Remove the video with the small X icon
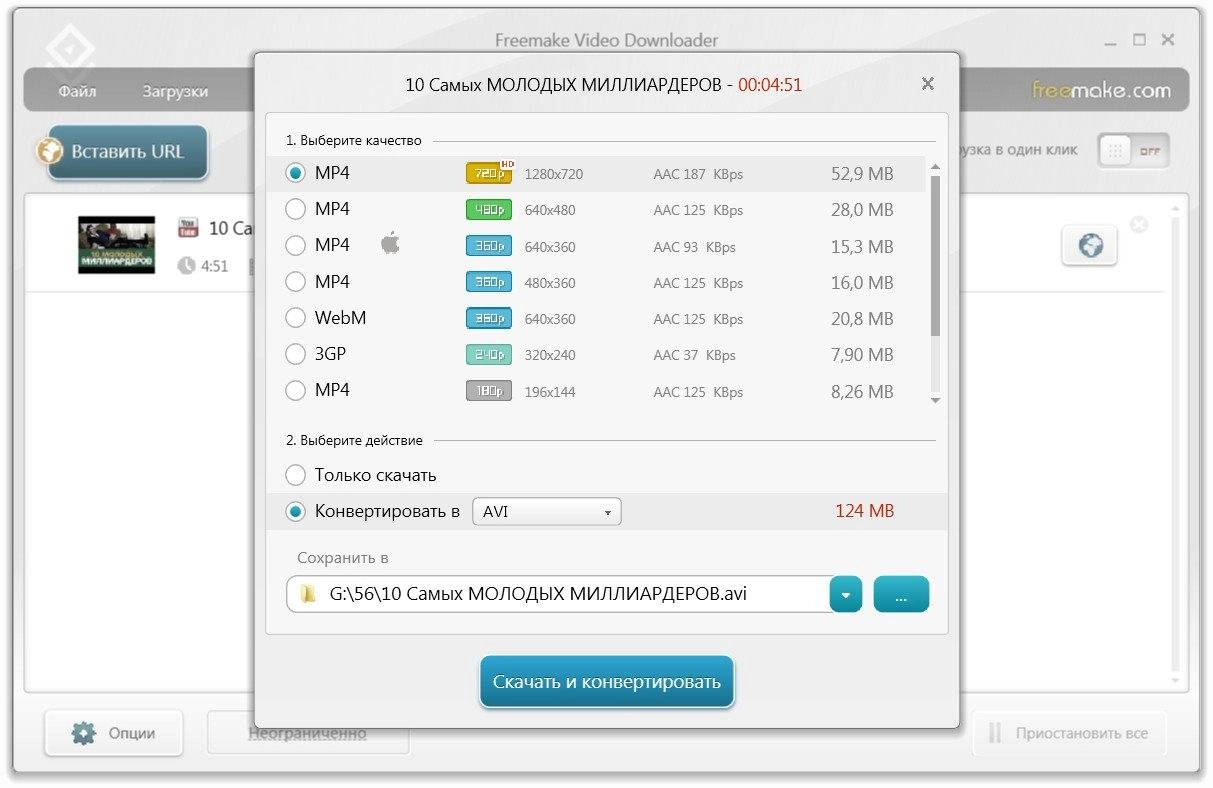1213x788 pixels. pyautogui.click(x=1138, y=224)
